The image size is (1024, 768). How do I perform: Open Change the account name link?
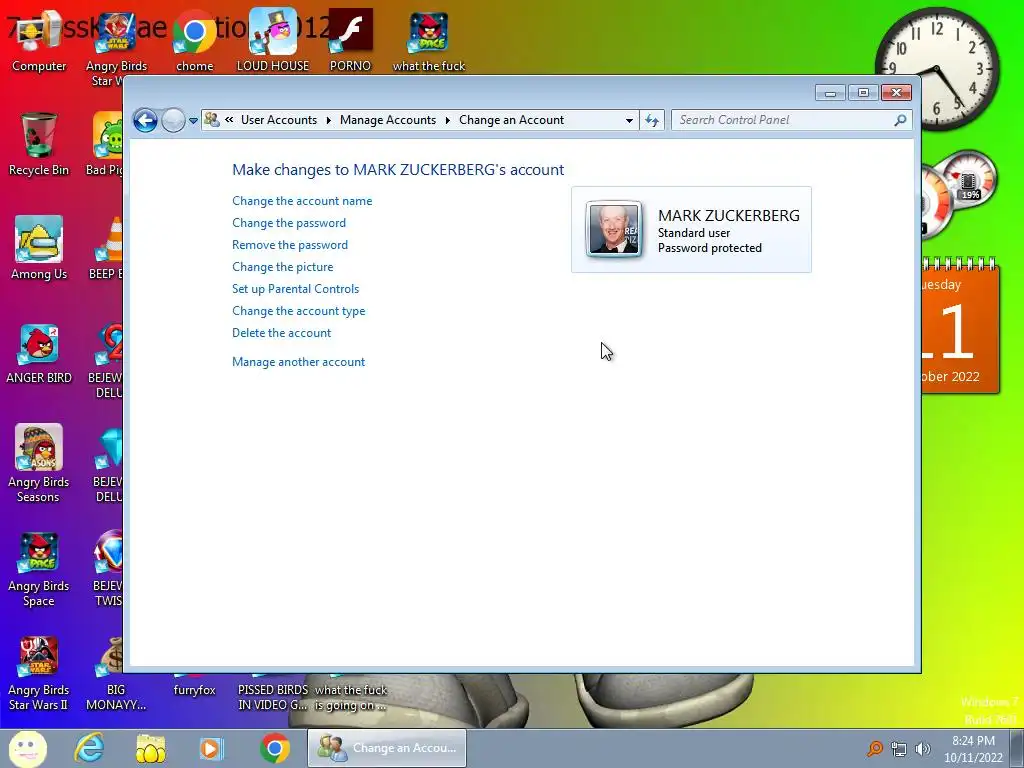point(302,201)
